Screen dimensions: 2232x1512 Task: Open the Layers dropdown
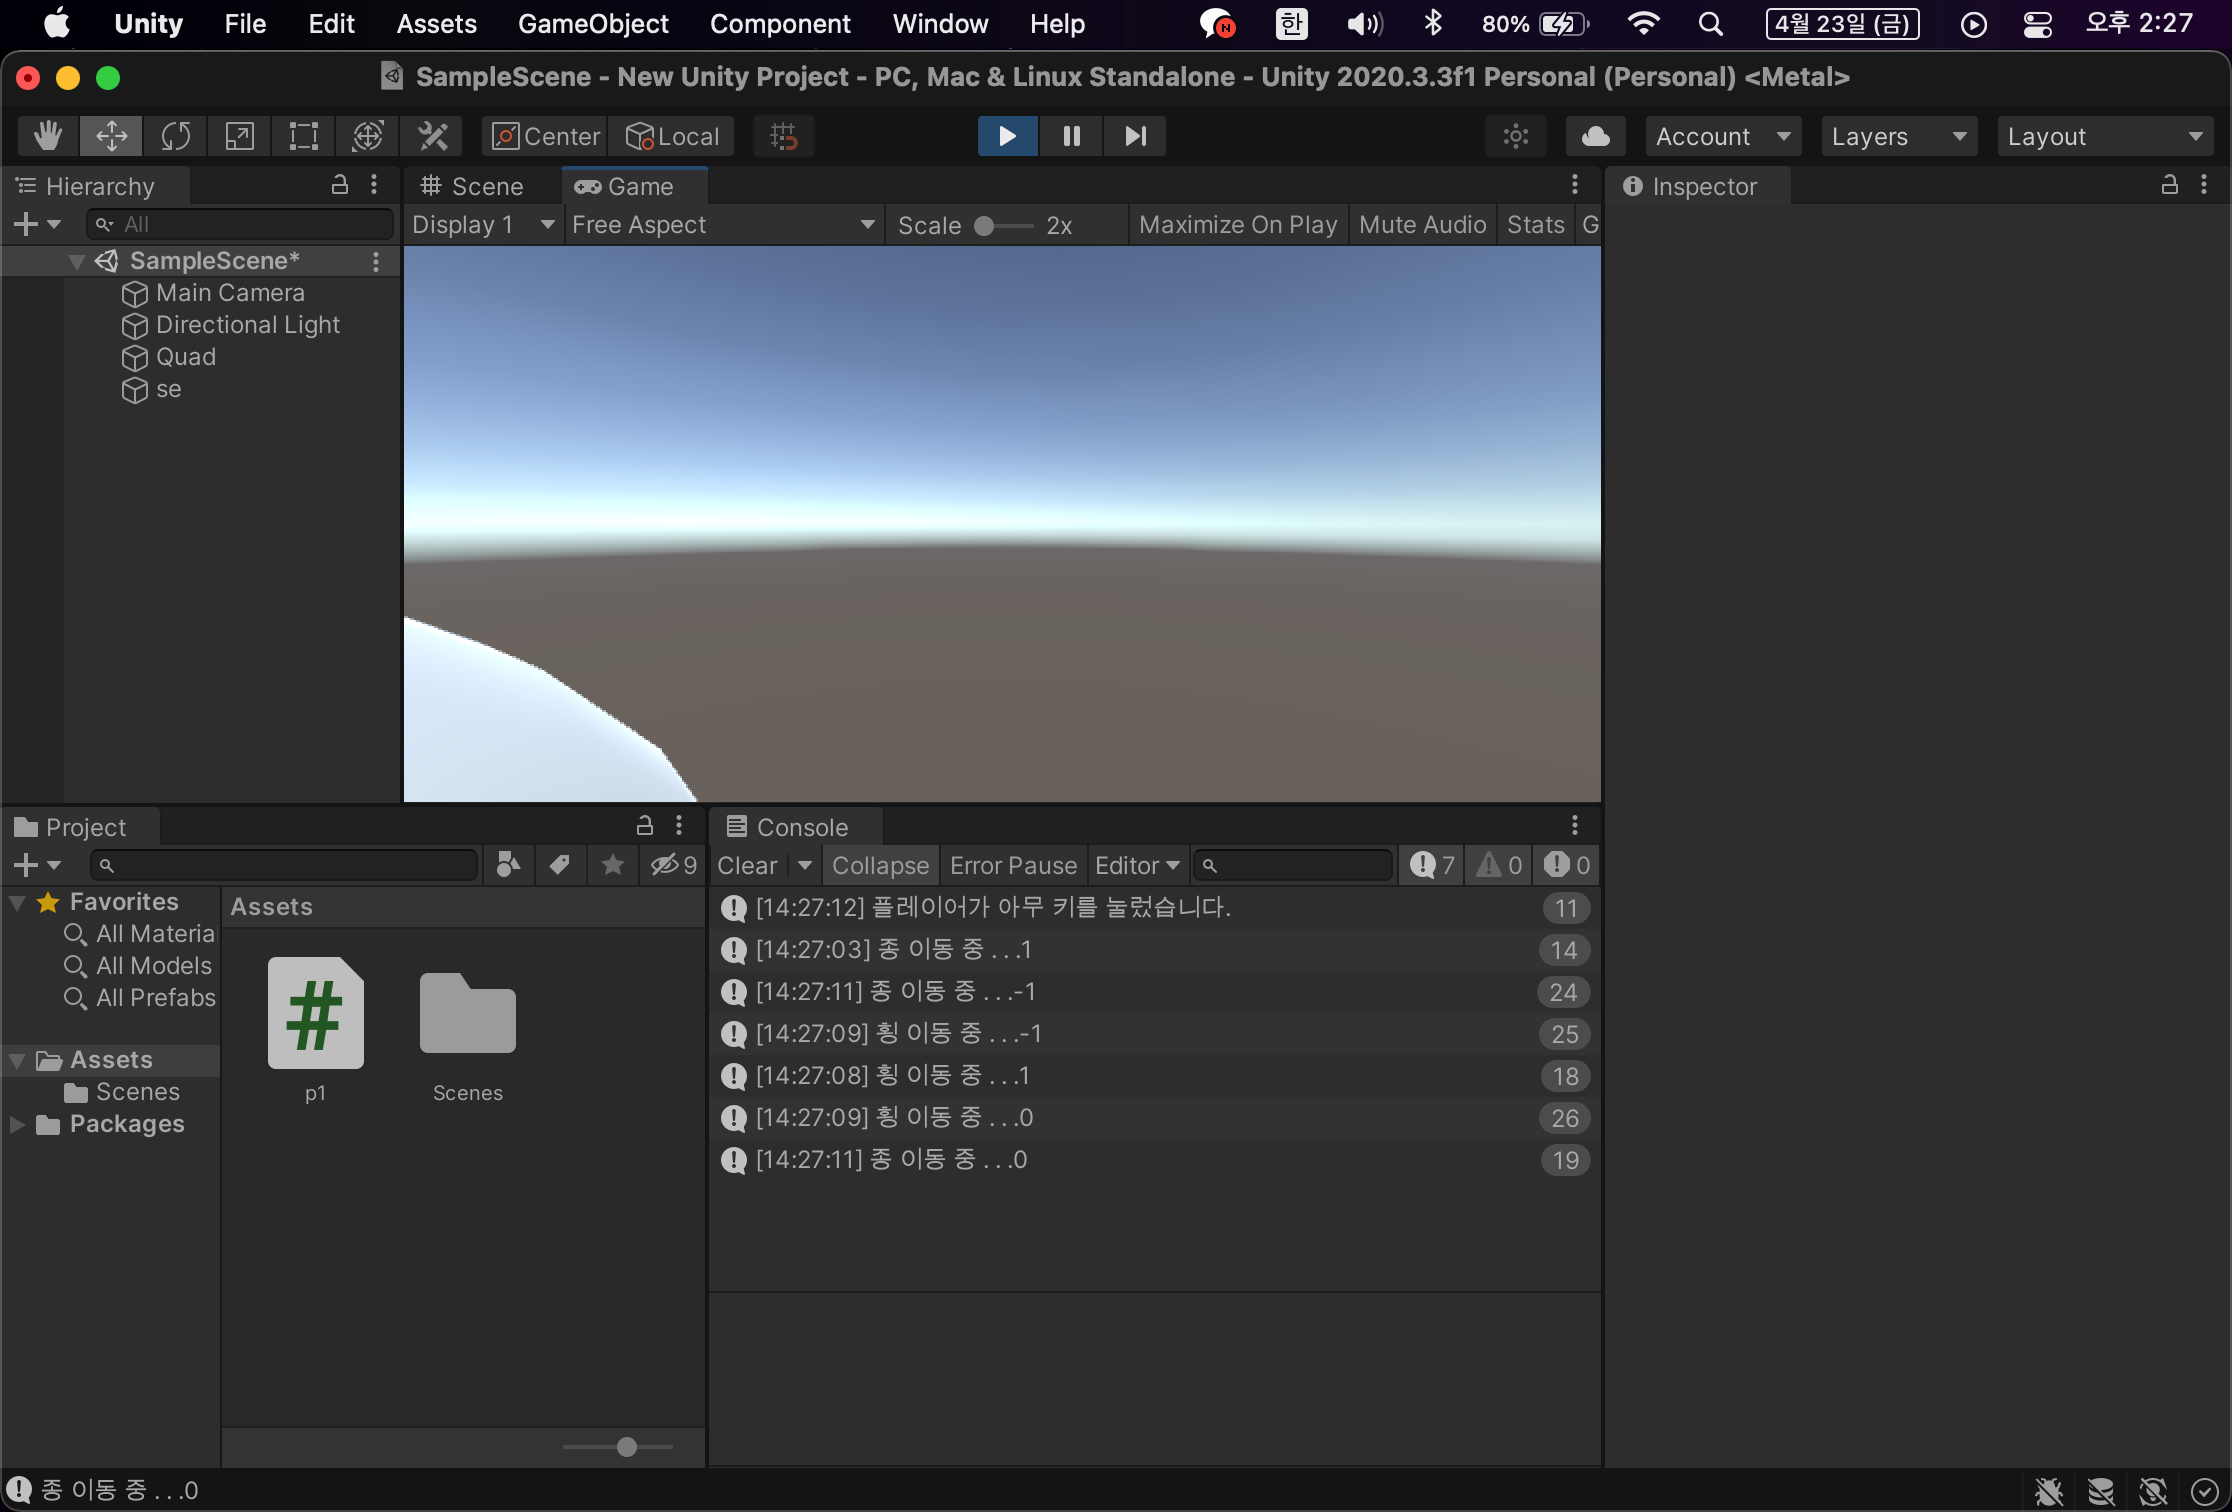pyautogui.click(x=1897, y=136)
